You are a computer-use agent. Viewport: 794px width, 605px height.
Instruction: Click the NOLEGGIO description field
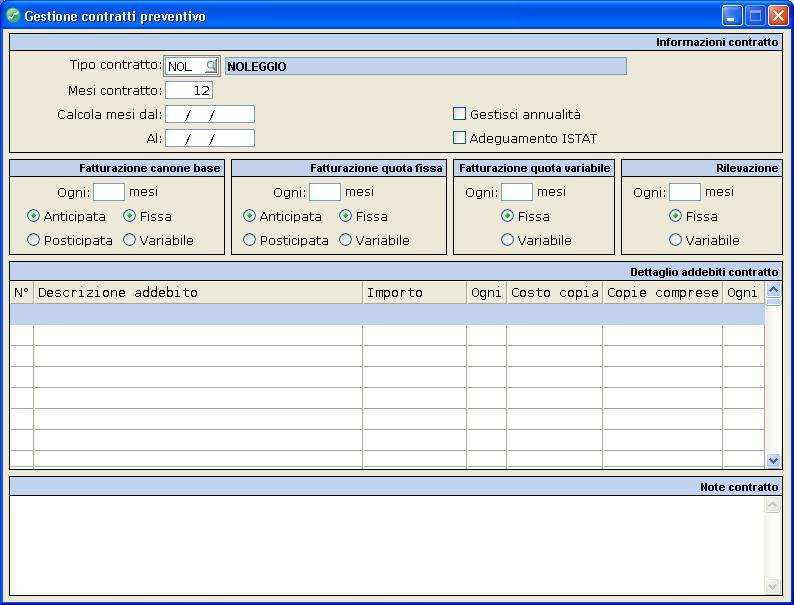click(425, 66)
